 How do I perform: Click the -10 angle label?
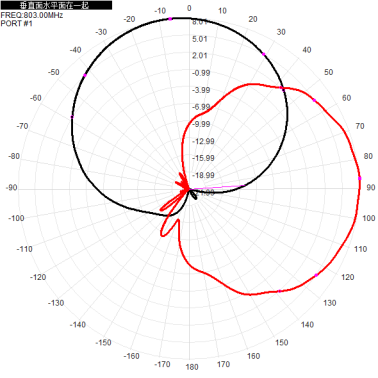click(160, 11)
